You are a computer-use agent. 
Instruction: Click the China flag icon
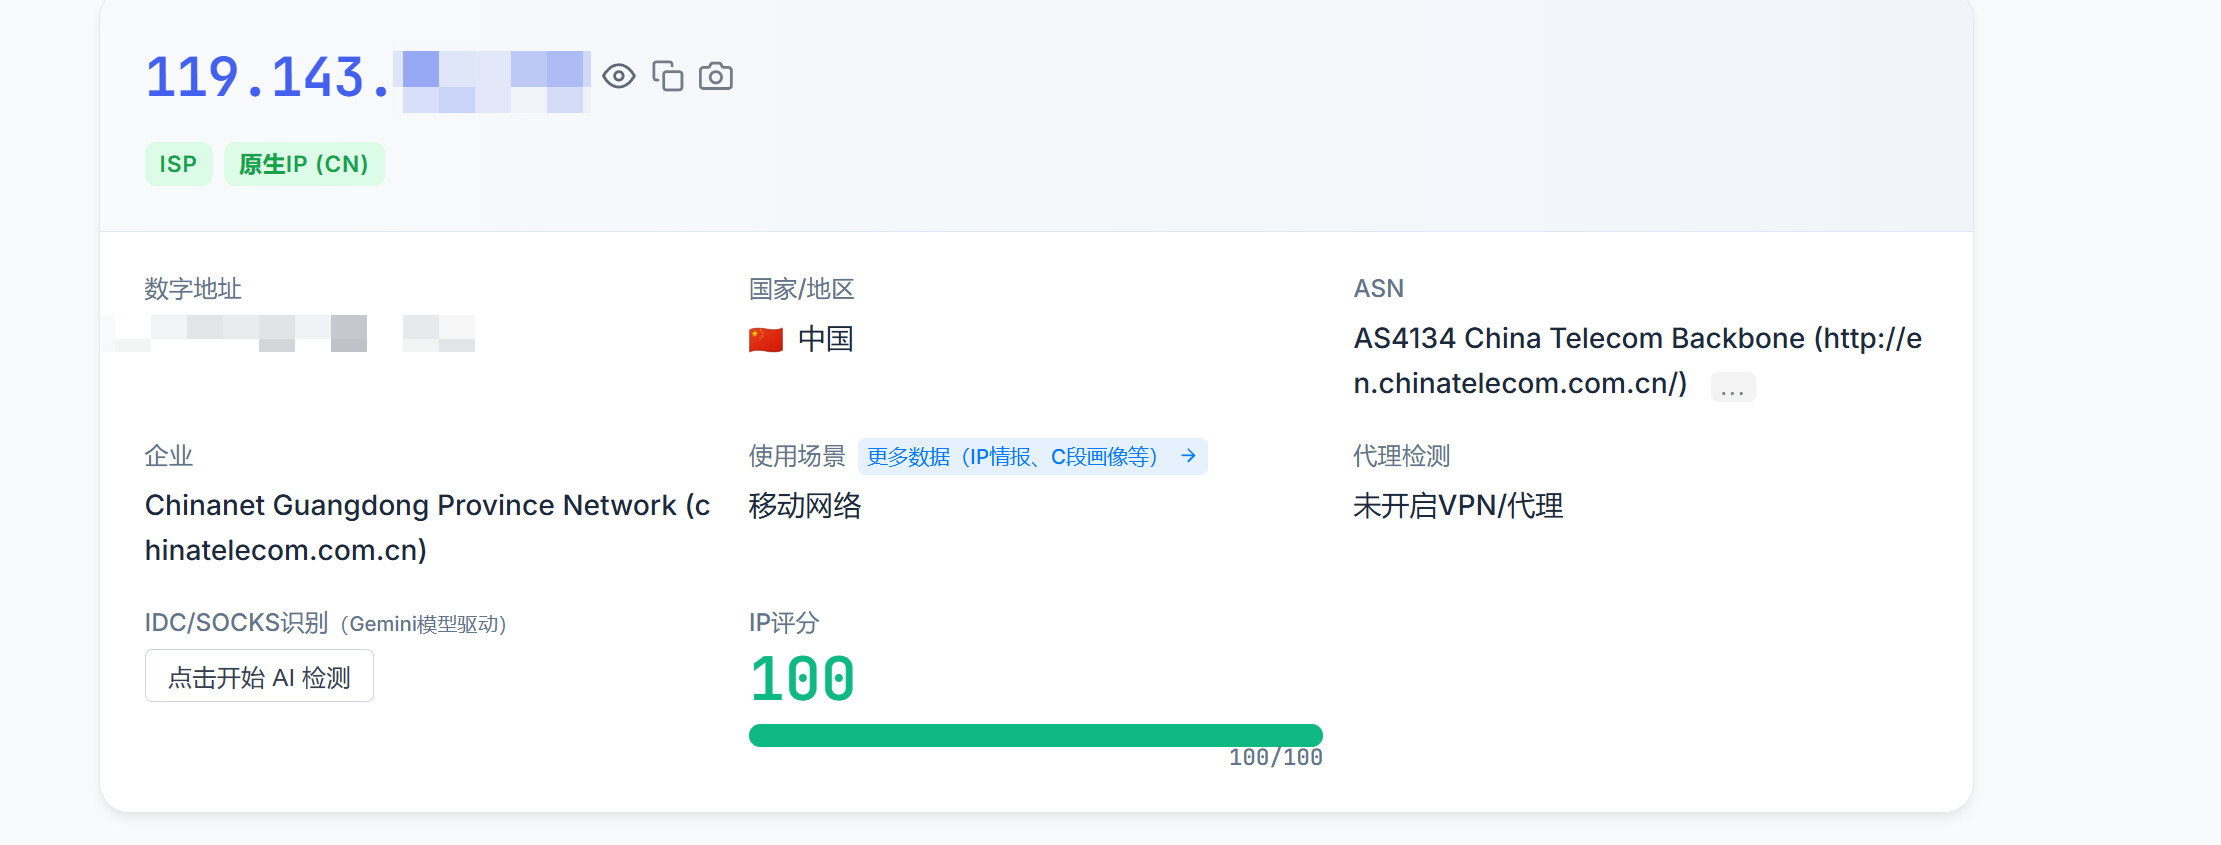click(766, 340)
